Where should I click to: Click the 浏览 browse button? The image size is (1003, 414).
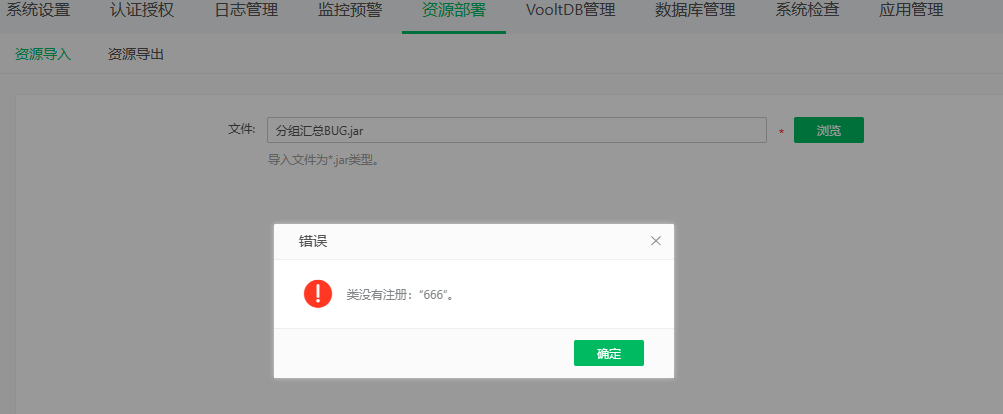click(828, 130)
